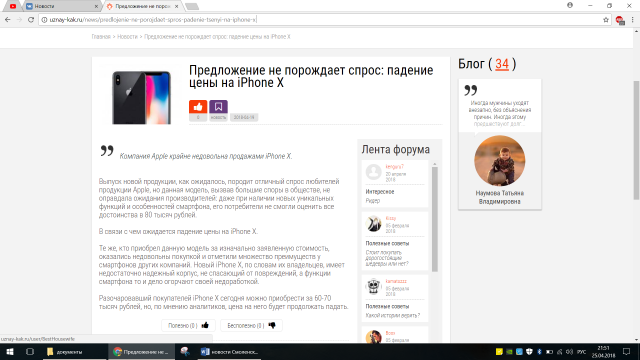Click the browser forward arrow
This screenshot has height=360, width=640.
coord(19,20)
